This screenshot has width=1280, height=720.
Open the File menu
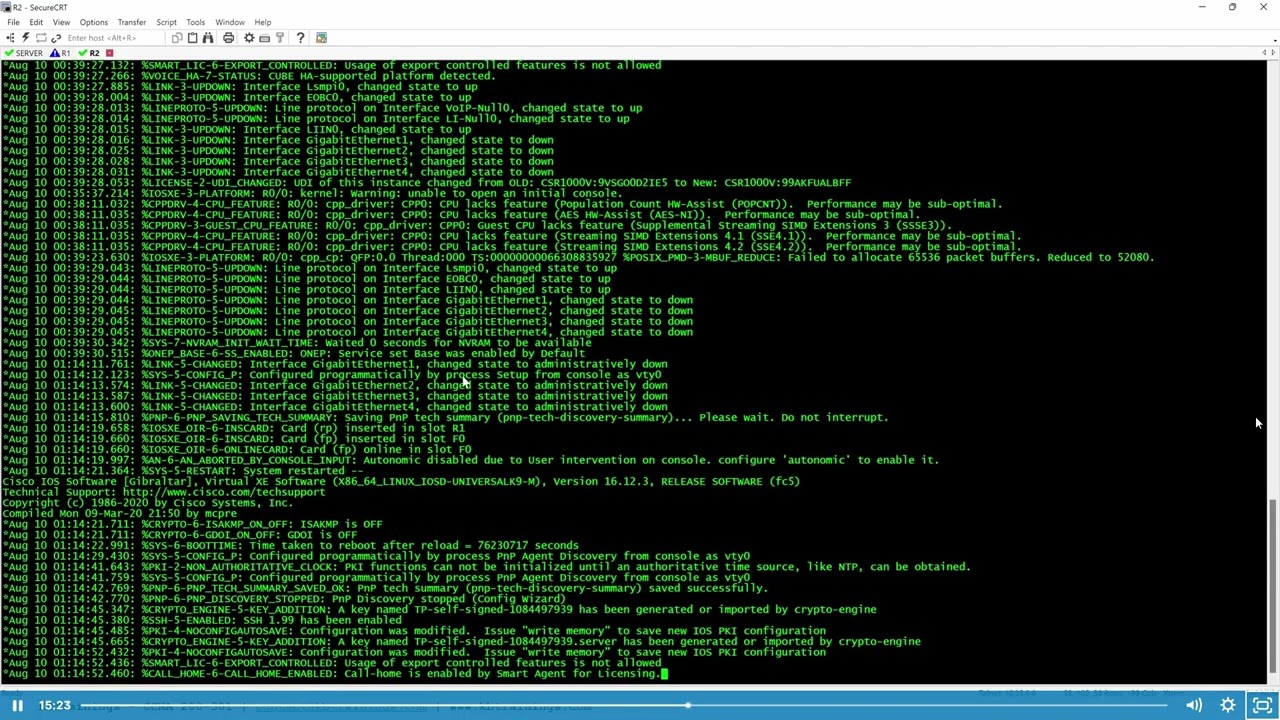tap(13, 22)
